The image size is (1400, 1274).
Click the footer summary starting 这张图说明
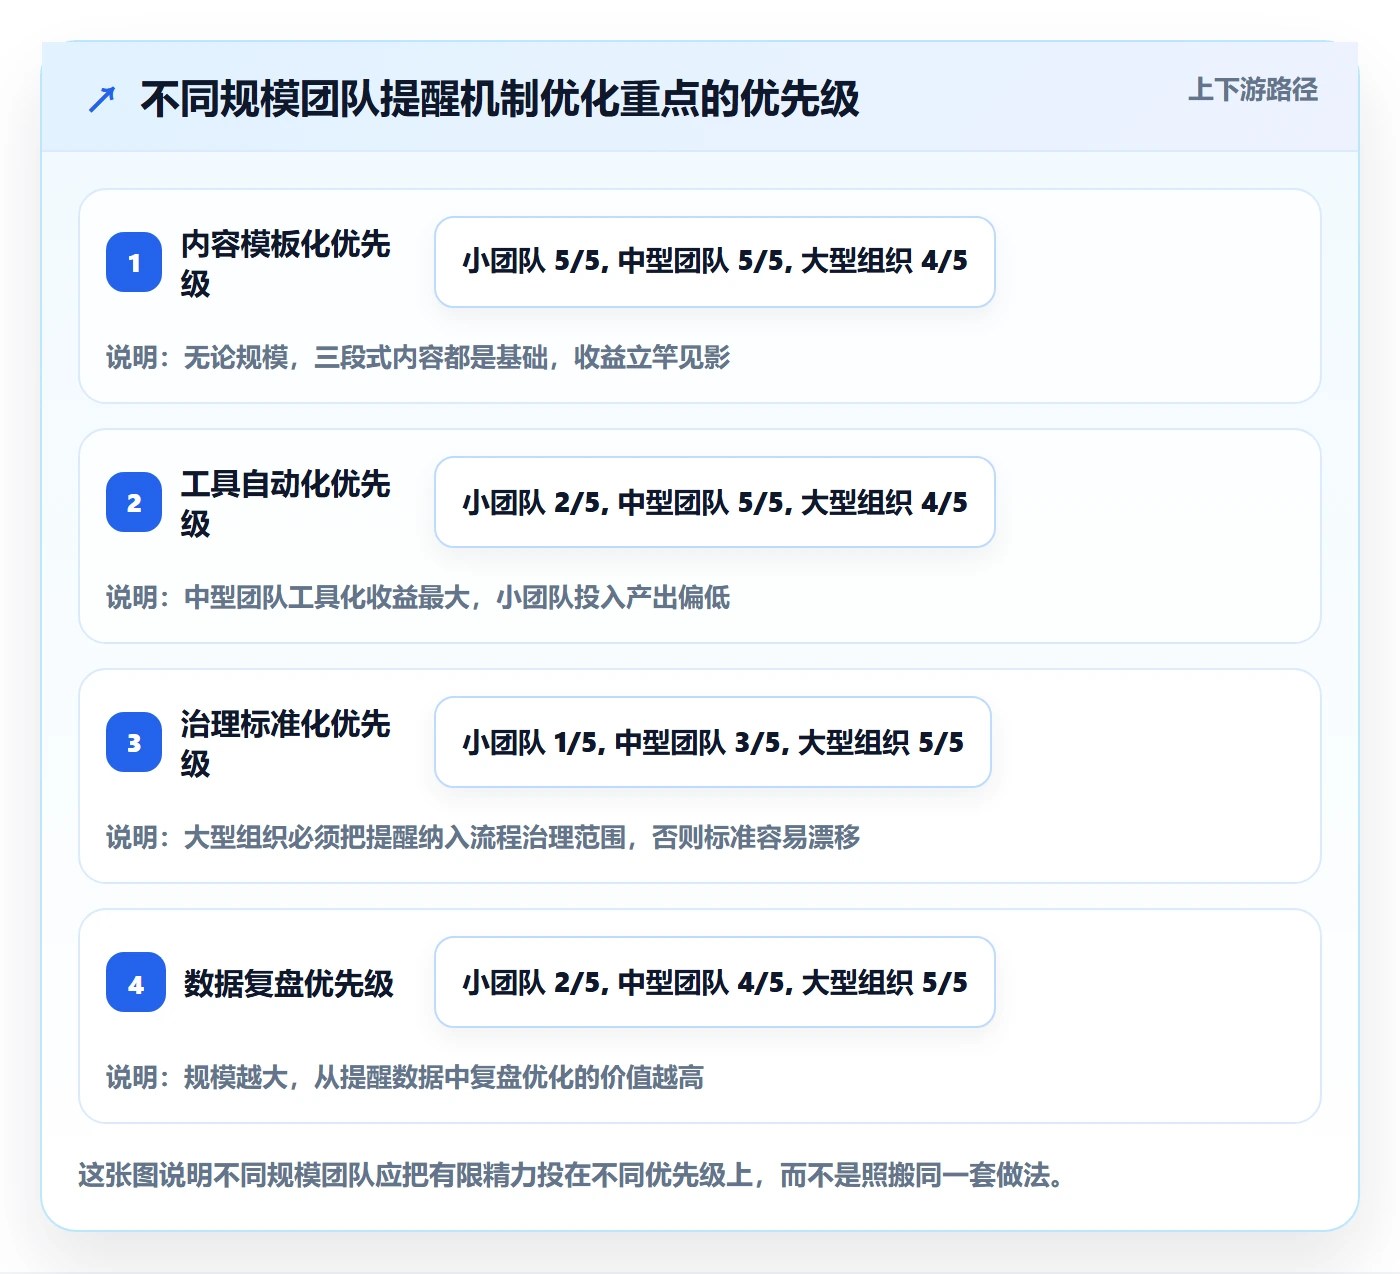(571, 1174)
